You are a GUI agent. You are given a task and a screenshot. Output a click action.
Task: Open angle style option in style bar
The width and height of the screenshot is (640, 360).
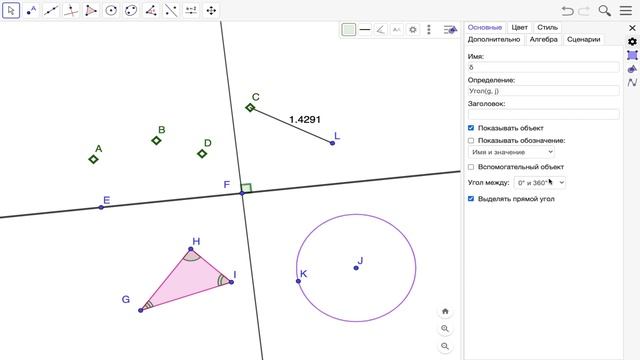coord(380,29)
